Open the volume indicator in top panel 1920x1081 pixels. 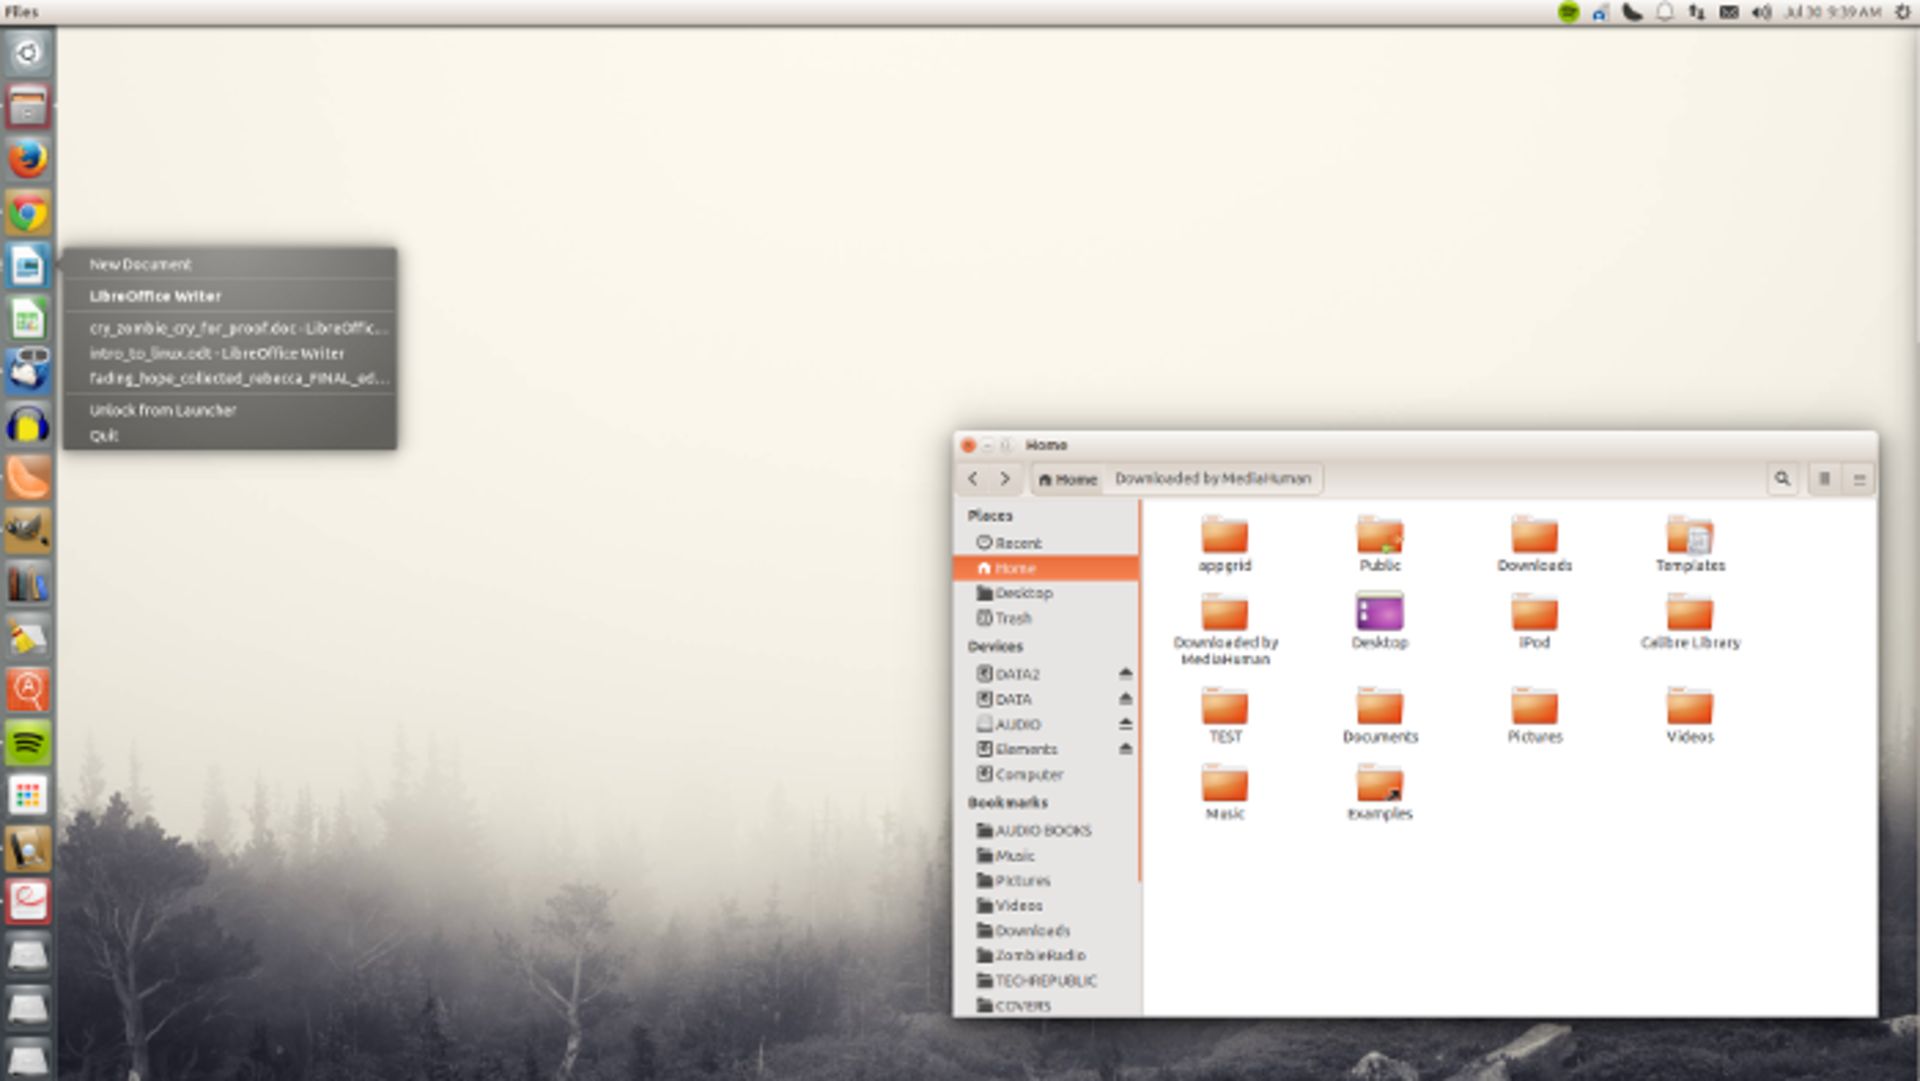coord(1760,12)
